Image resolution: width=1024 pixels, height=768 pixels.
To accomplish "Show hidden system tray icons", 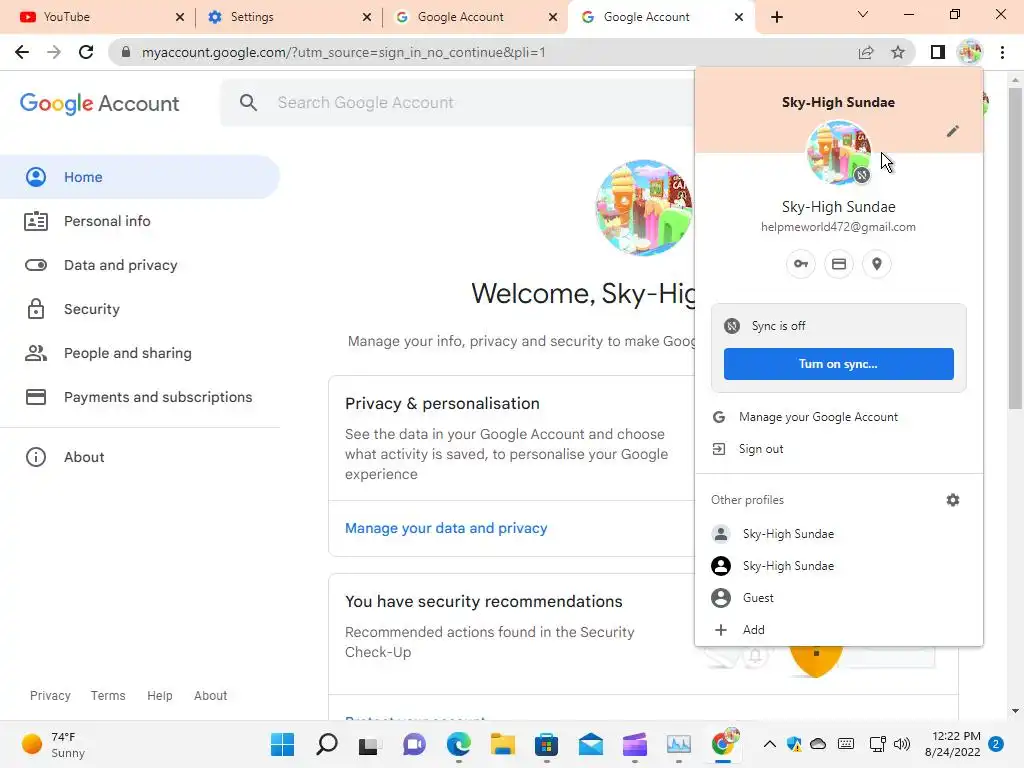I will pos(769,744).
